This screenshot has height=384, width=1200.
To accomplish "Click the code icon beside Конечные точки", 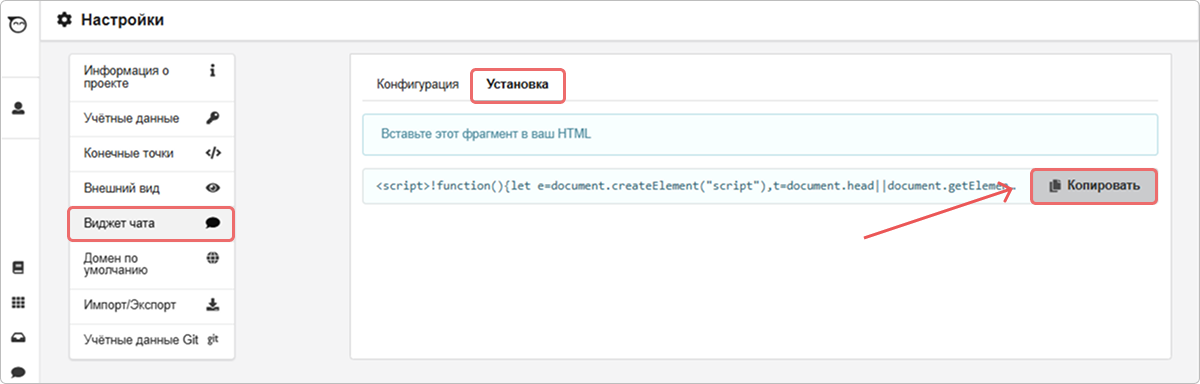I will point(212,153).
